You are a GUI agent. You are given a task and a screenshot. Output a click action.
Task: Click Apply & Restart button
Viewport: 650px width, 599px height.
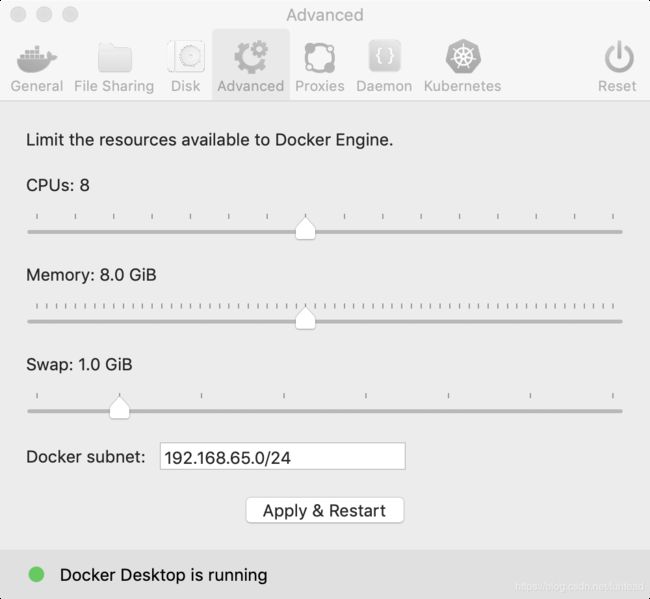coord(325,510)
